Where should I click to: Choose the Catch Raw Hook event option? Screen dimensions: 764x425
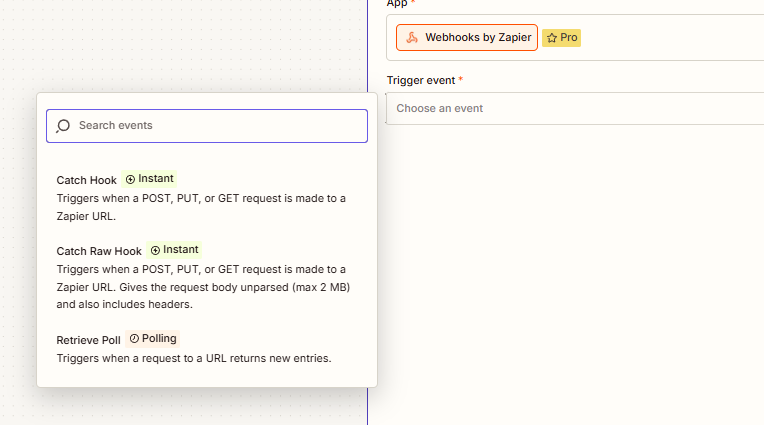(99, 251)
